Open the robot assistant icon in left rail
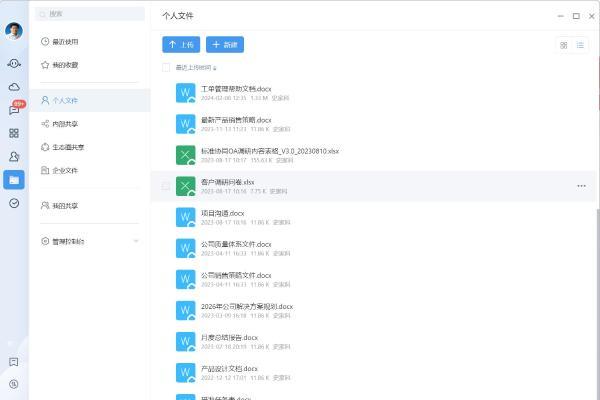 pyautogui.click(x=14, y=64)
